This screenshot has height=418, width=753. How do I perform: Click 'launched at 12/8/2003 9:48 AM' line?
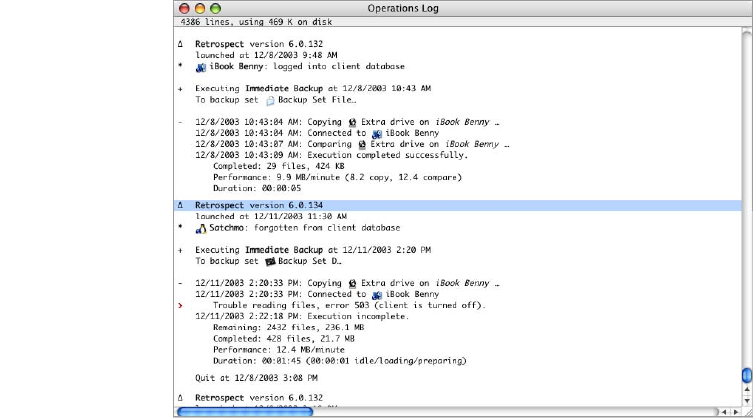tap(266, 55)
